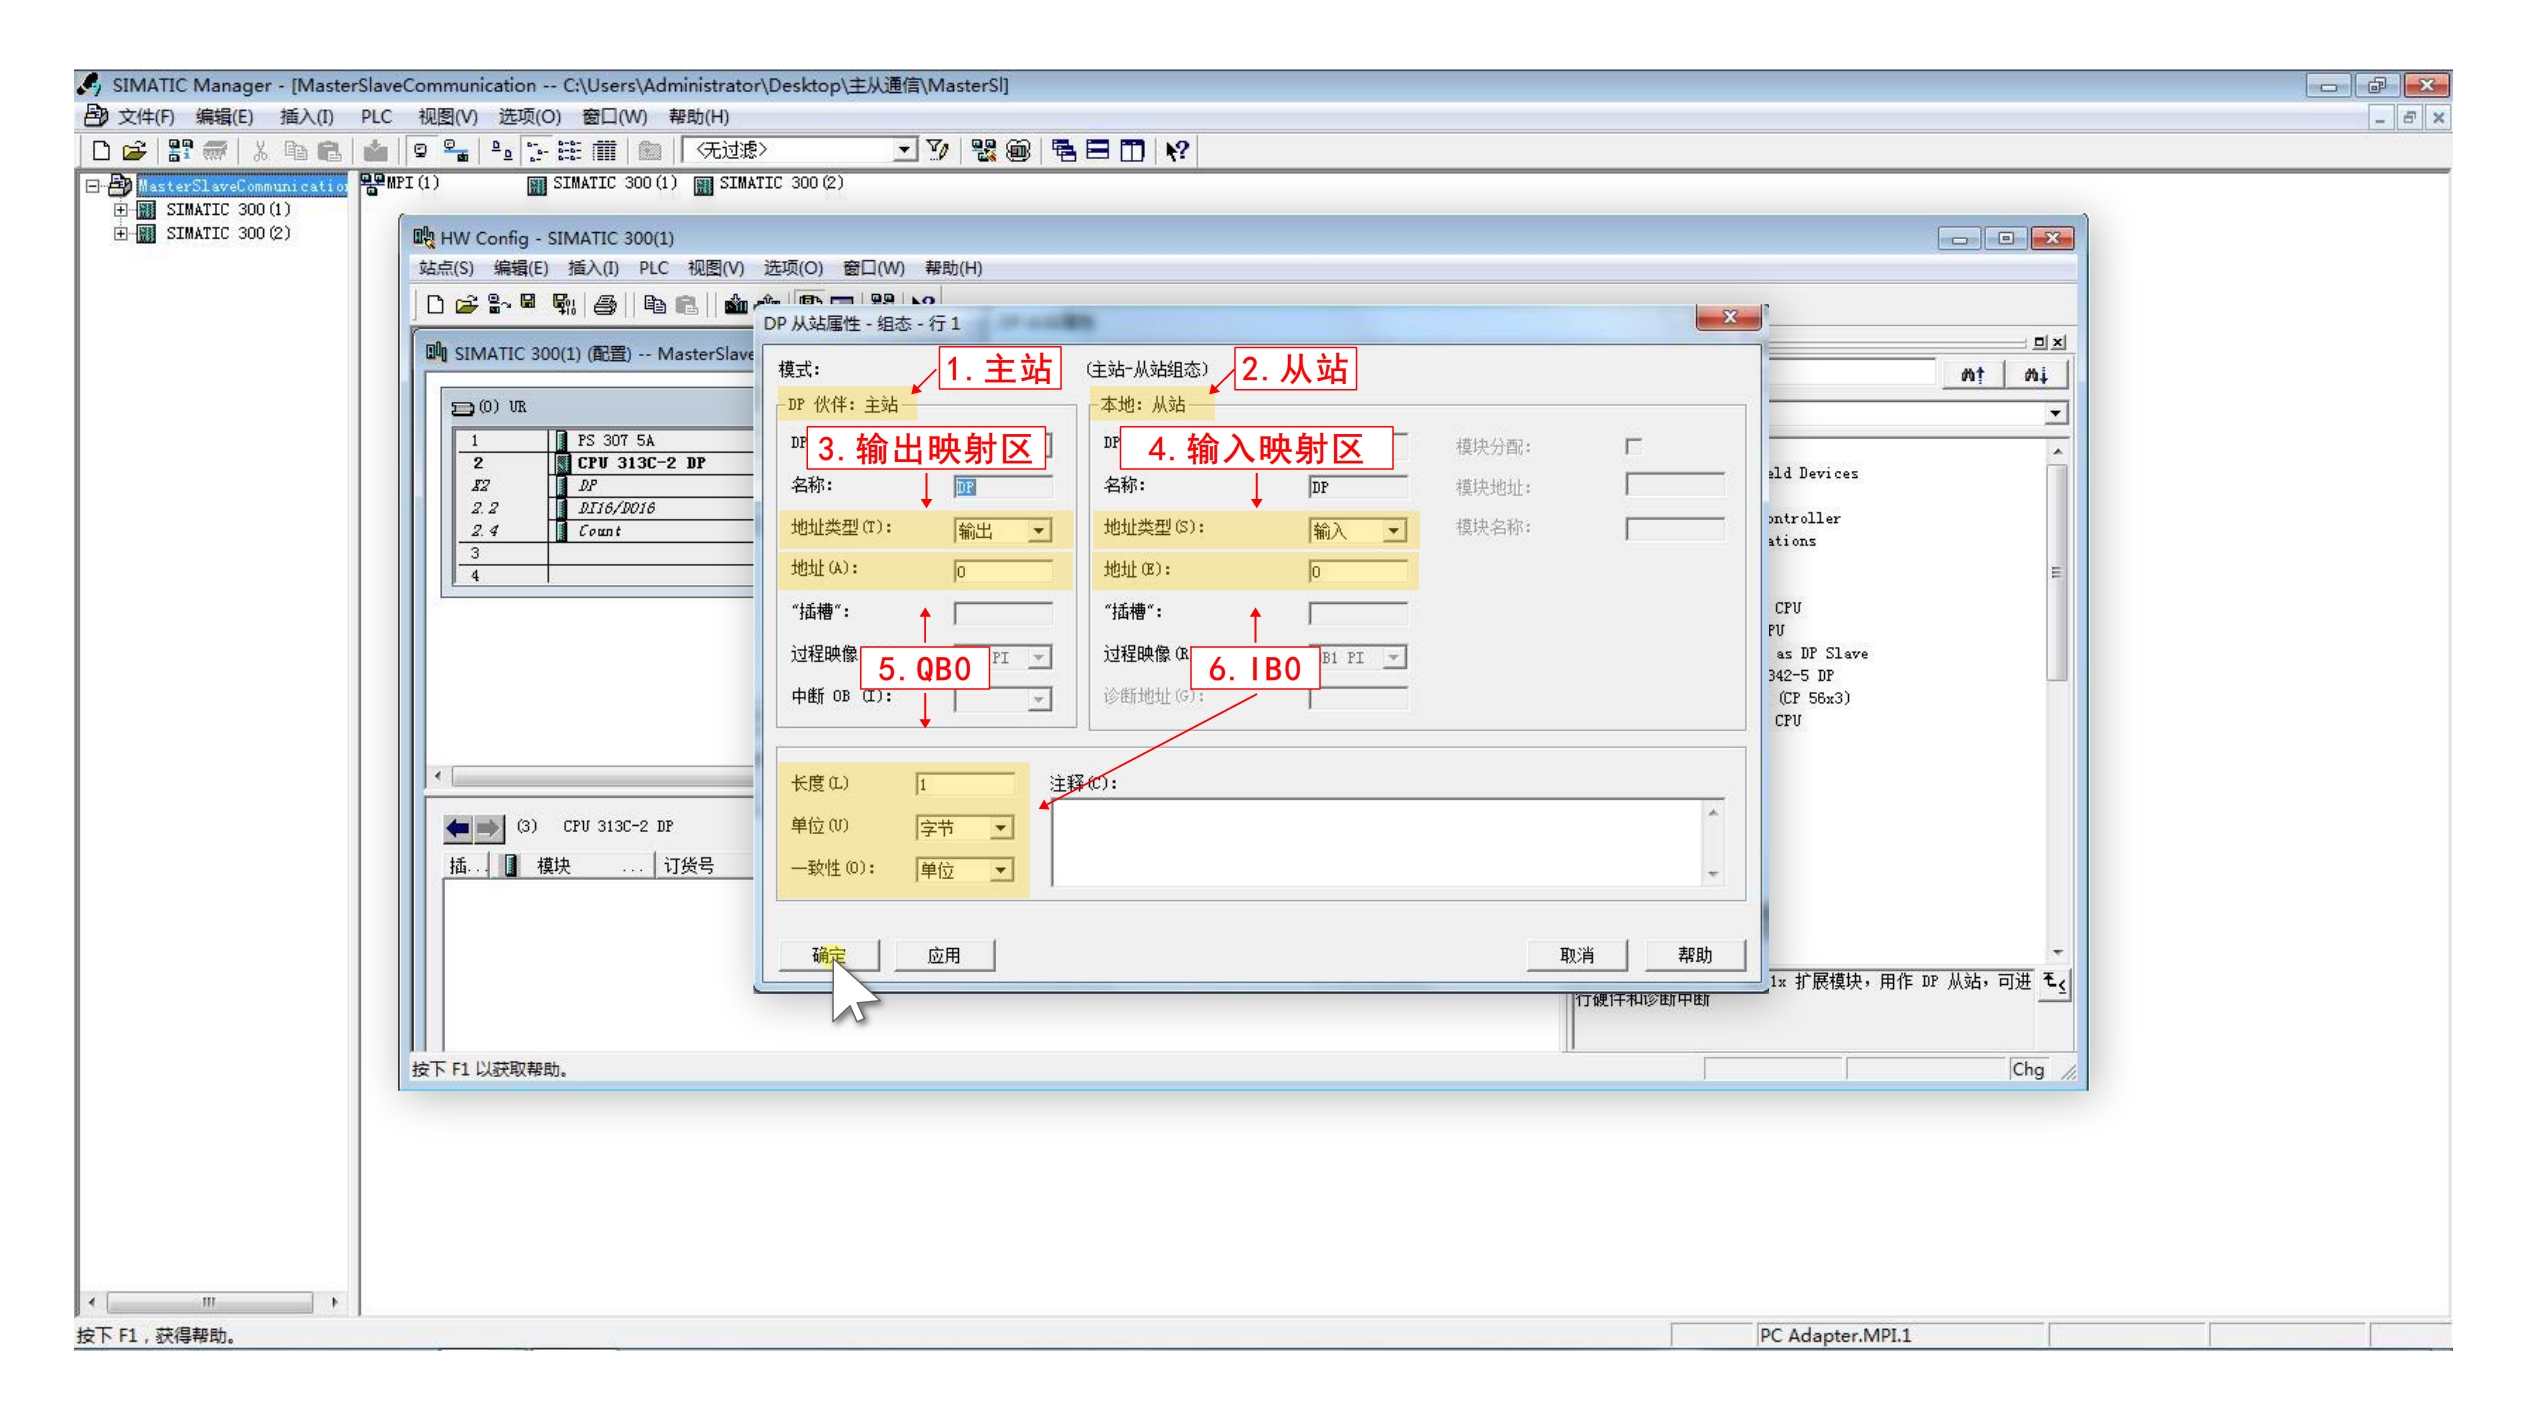Click context Help arrow icon in SIMATIC Manager
This screenshot has width=2528, height=1422.
click(x=1177, y=151)
